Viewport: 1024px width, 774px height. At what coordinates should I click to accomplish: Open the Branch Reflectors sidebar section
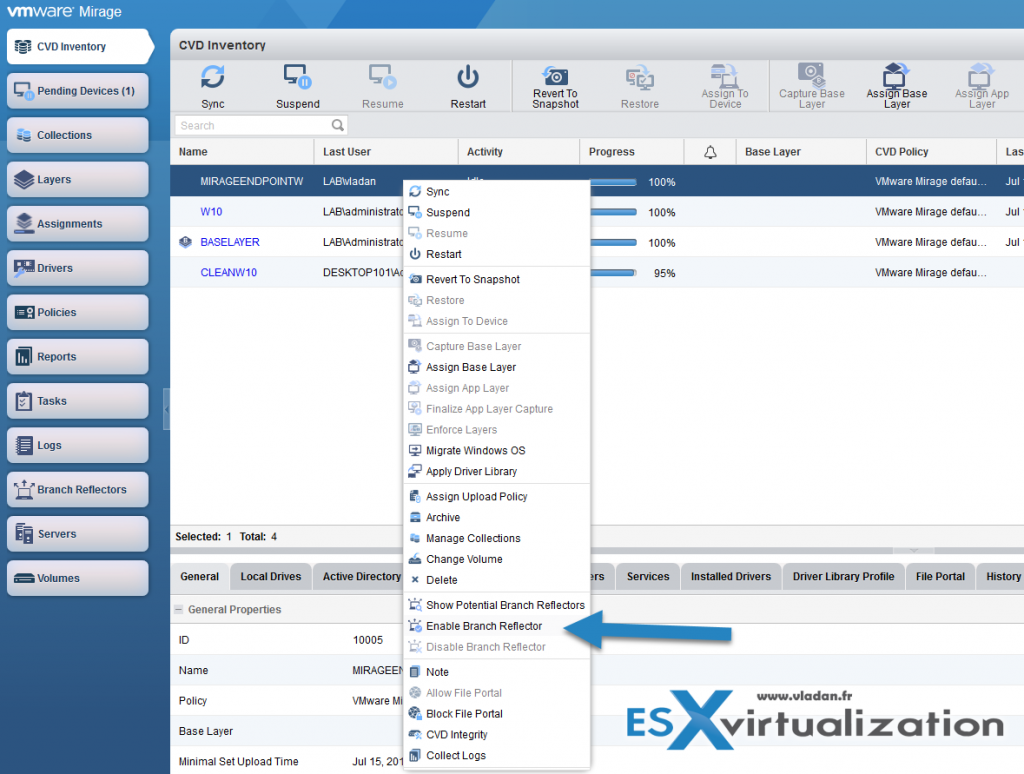coord(77,489)
